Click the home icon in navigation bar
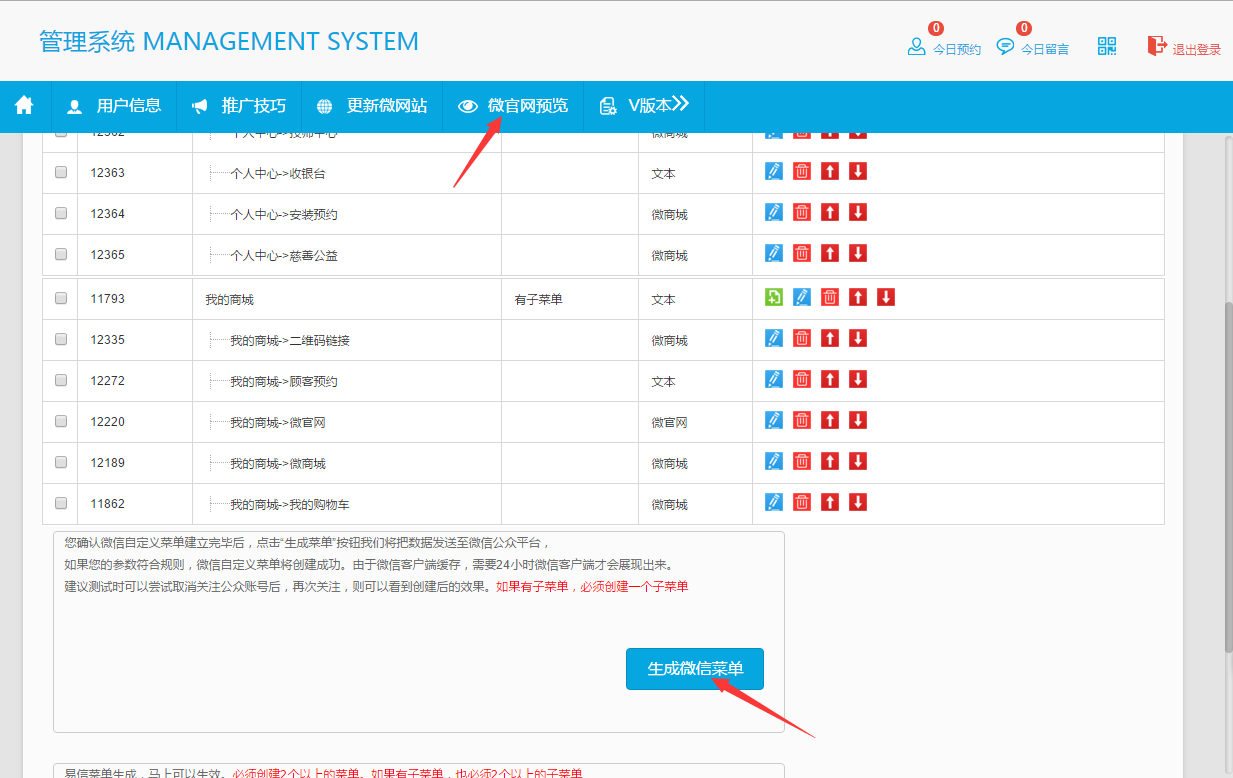 (x=24, y=105)
